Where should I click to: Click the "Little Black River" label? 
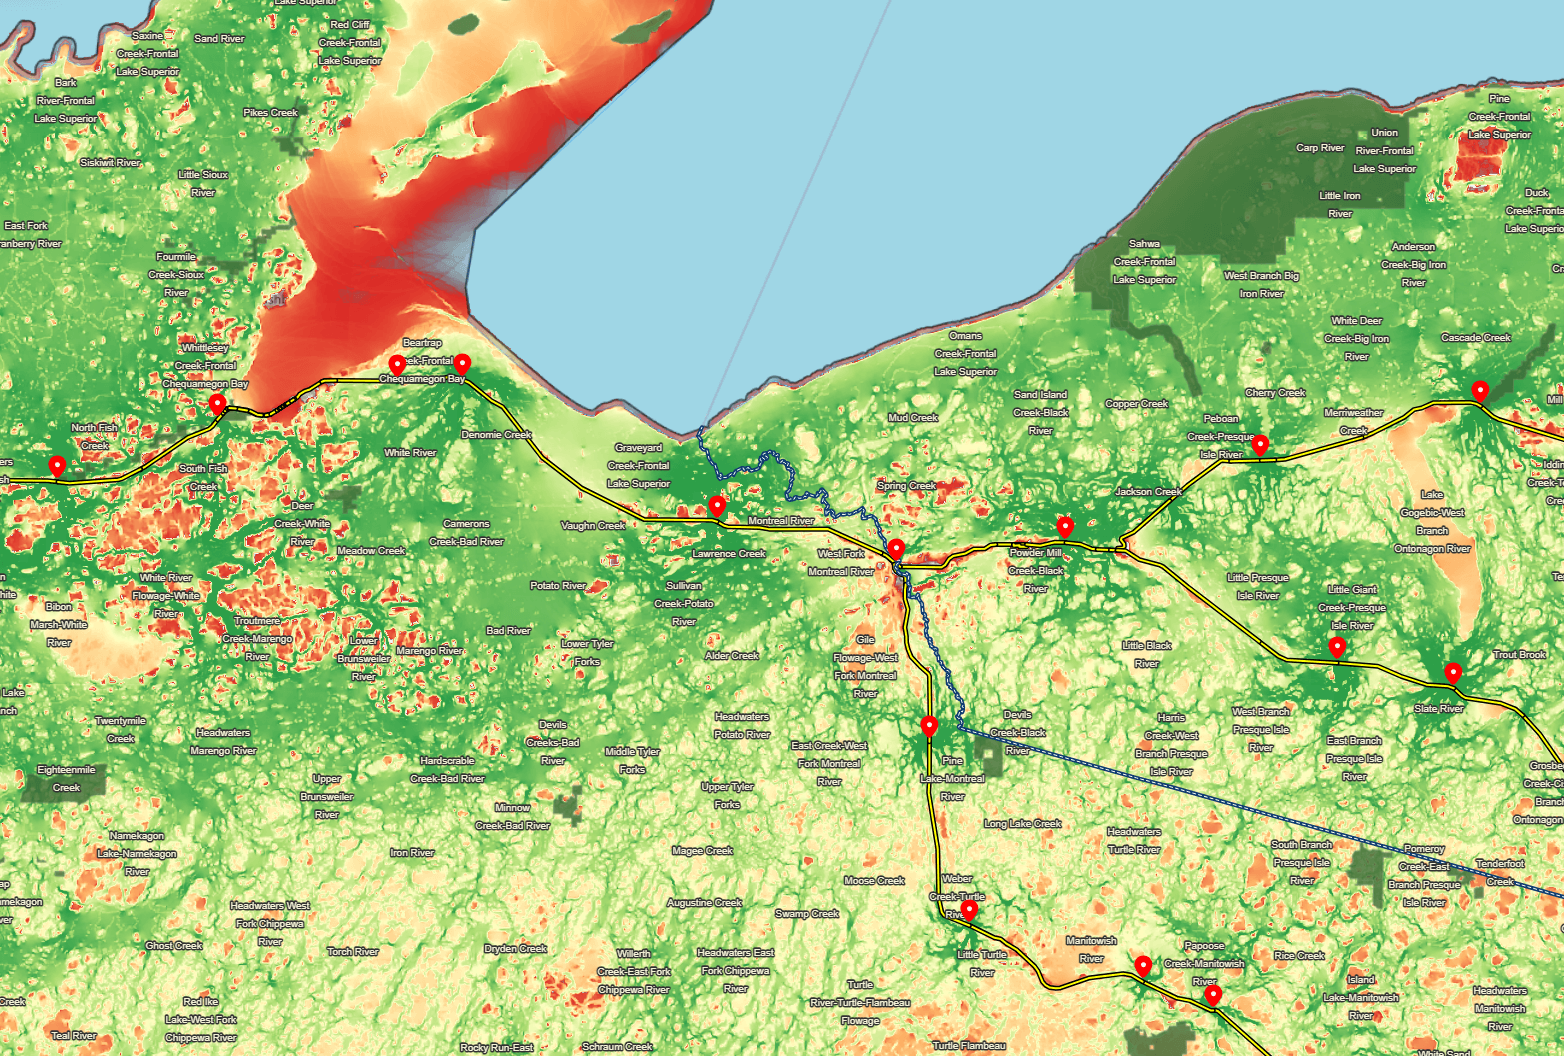pos(1147,655)
